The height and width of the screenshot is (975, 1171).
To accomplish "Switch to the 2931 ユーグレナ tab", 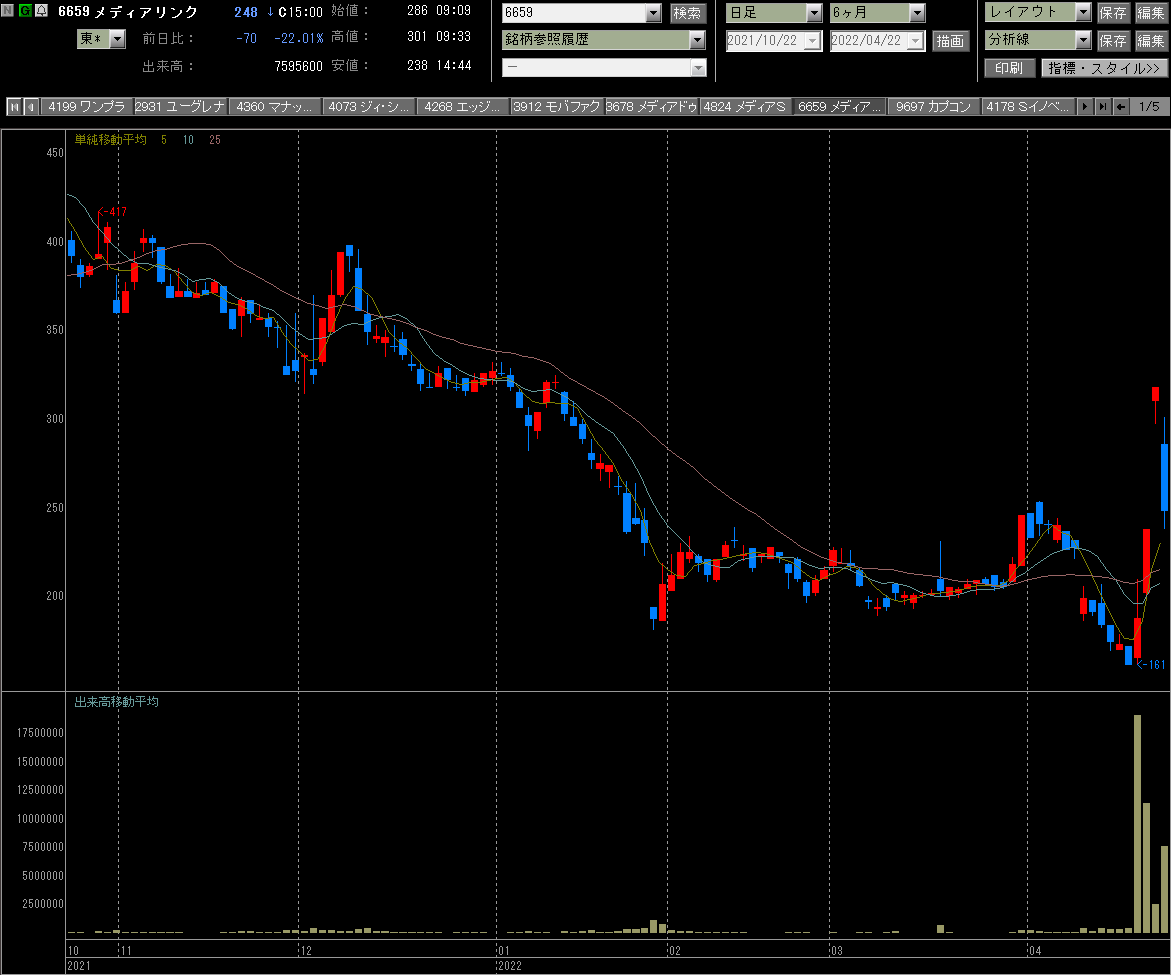I will [x=180, y=107].
